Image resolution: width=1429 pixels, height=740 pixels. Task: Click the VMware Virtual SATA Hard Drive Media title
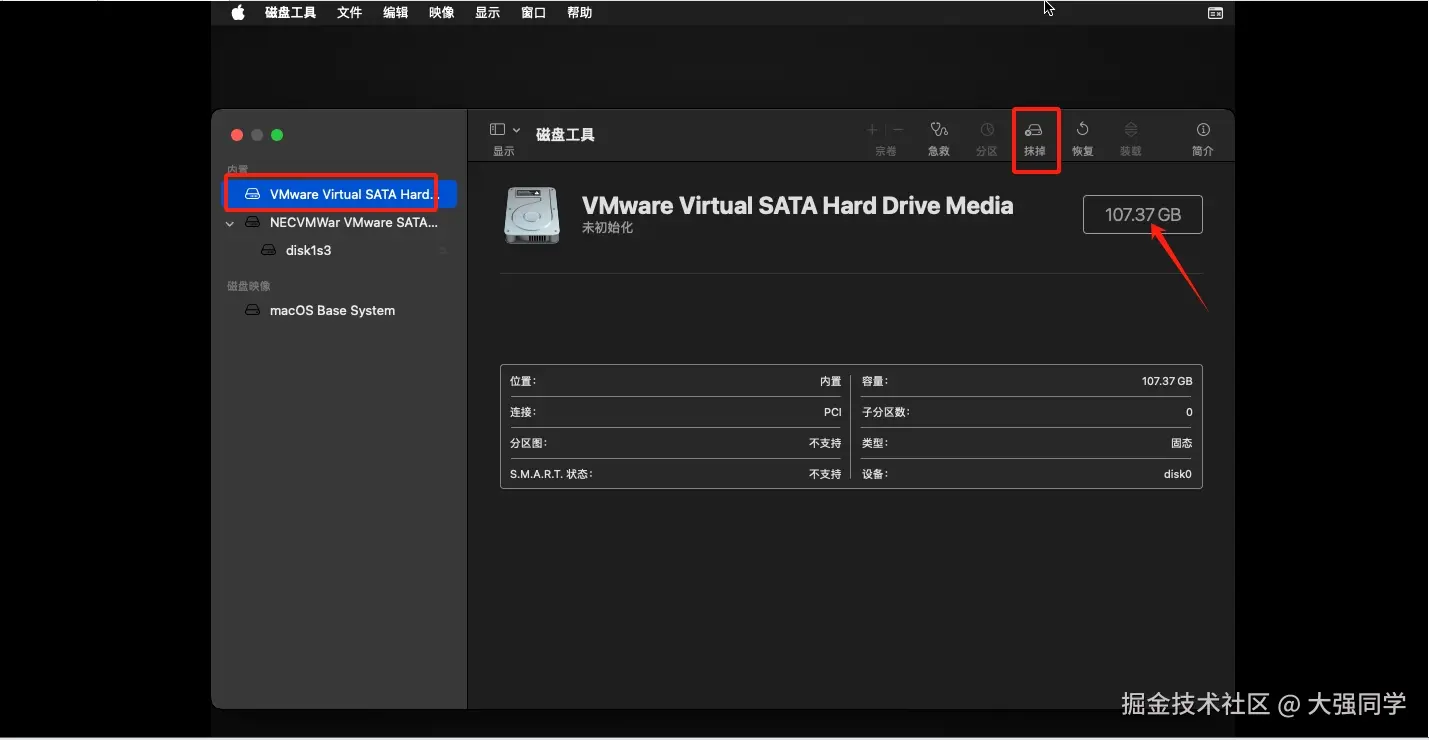point(797,206)
